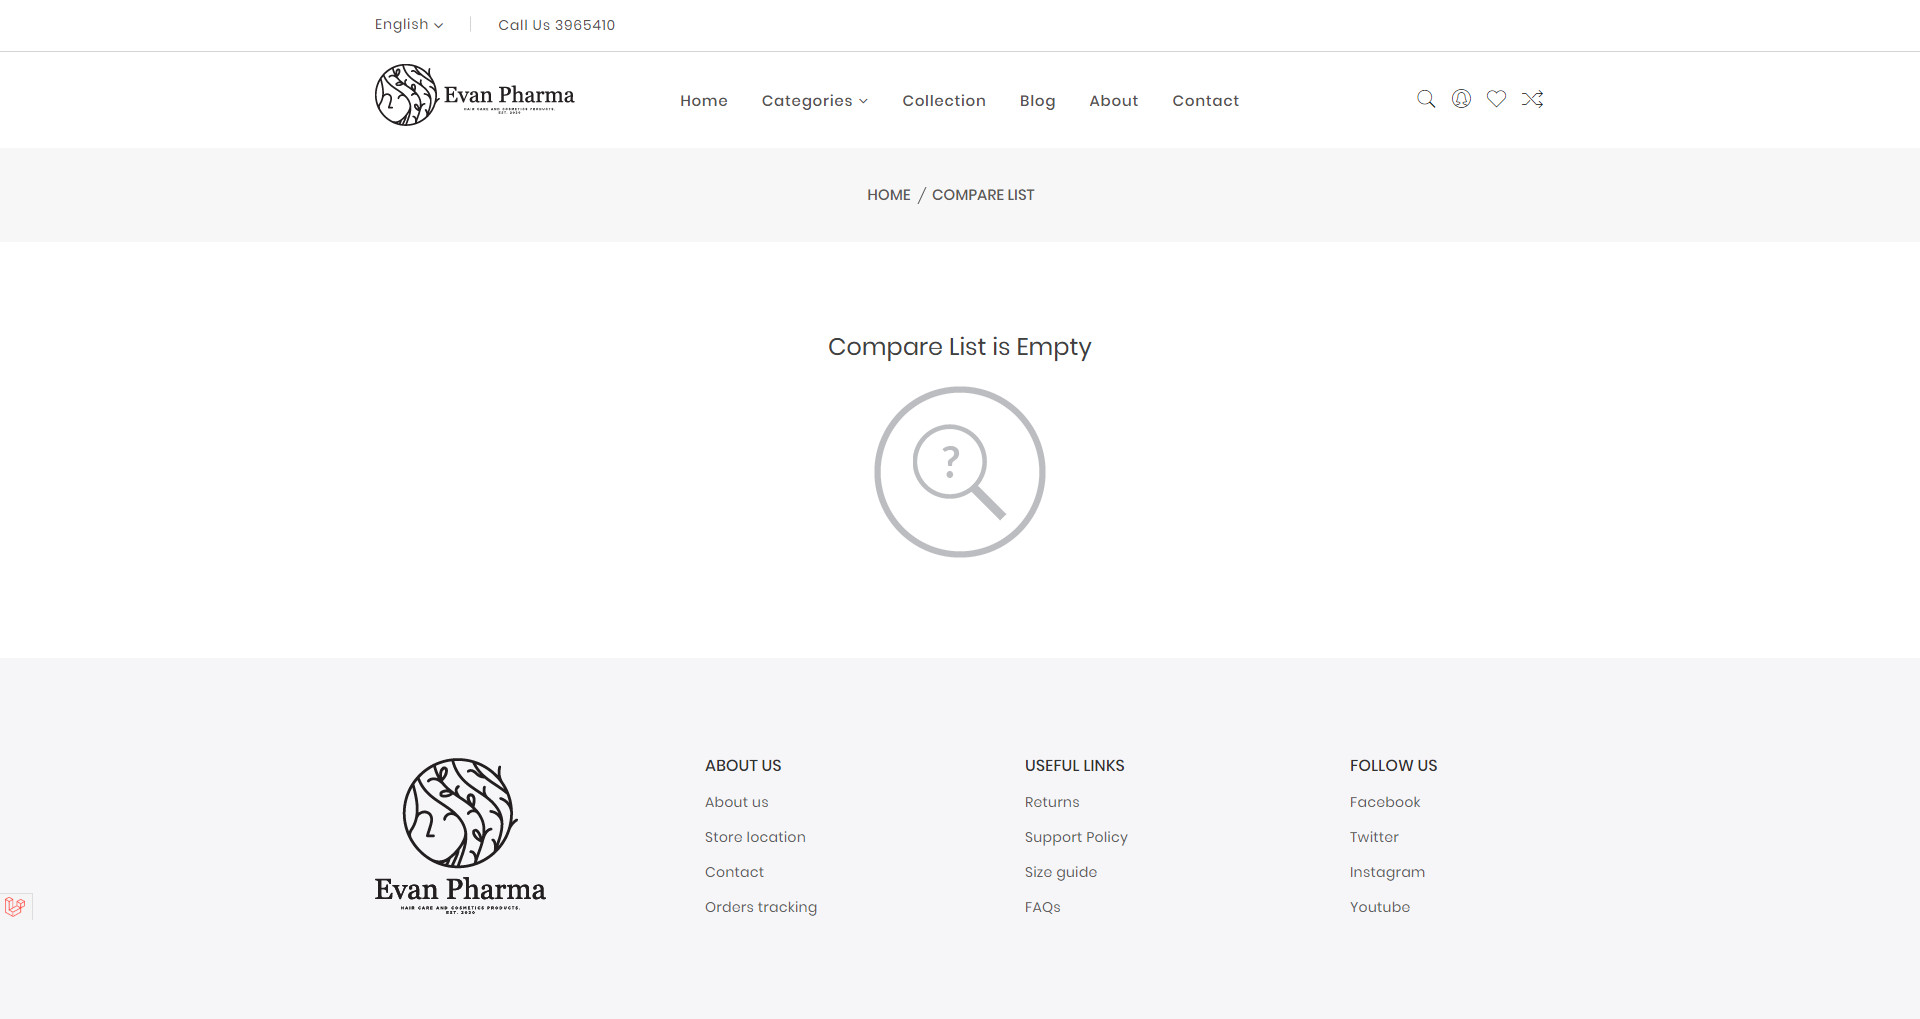Click the Laravel debug icon at left edge

pos(15,906)
